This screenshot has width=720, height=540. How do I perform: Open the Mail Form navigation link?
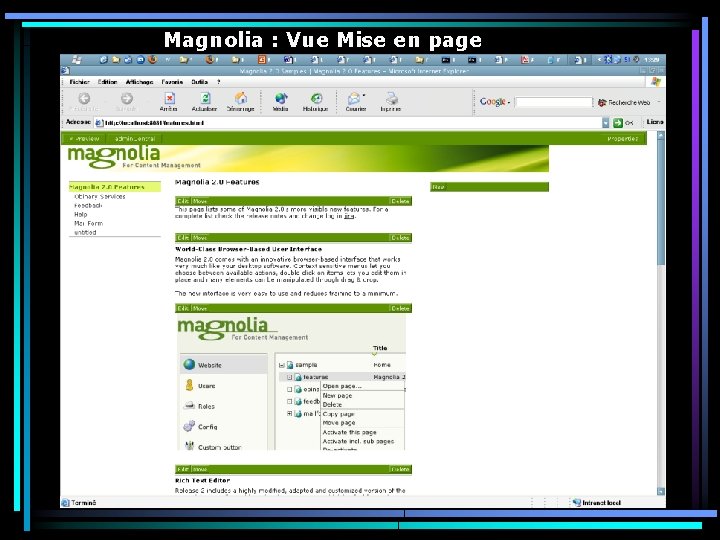point(89,223)
